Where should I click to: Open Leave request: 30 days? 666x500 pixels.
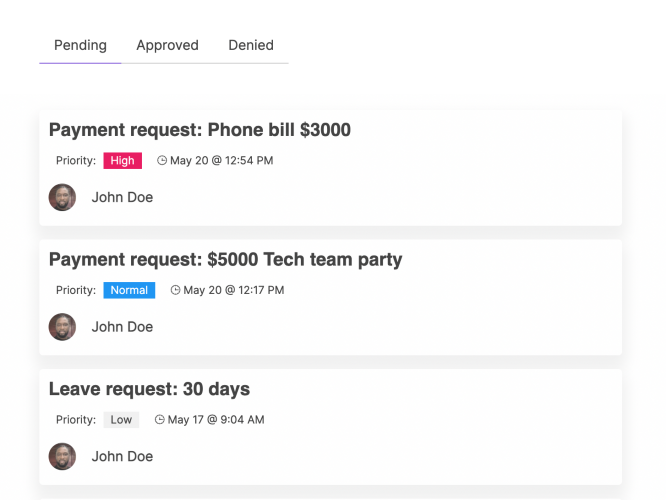click(150, 389)
